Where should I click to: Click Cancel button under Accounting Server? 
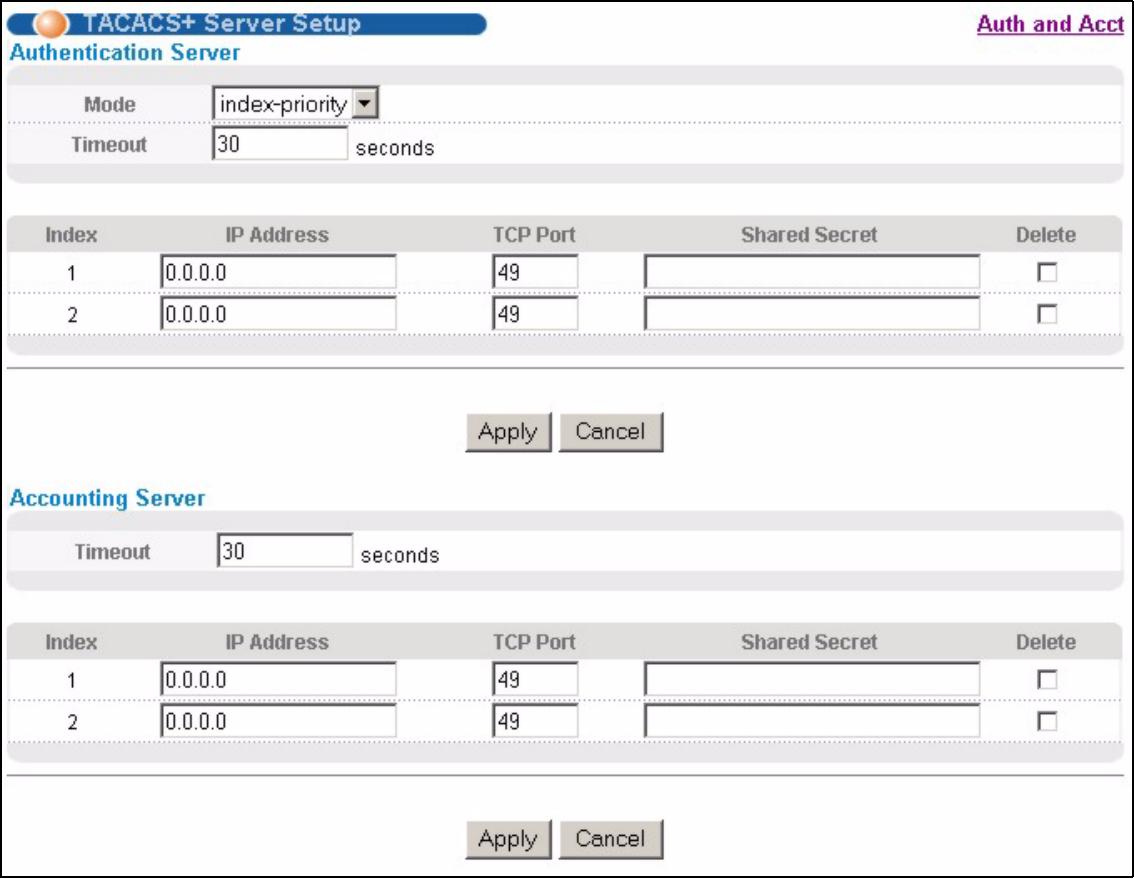click(x=611, y=840)
